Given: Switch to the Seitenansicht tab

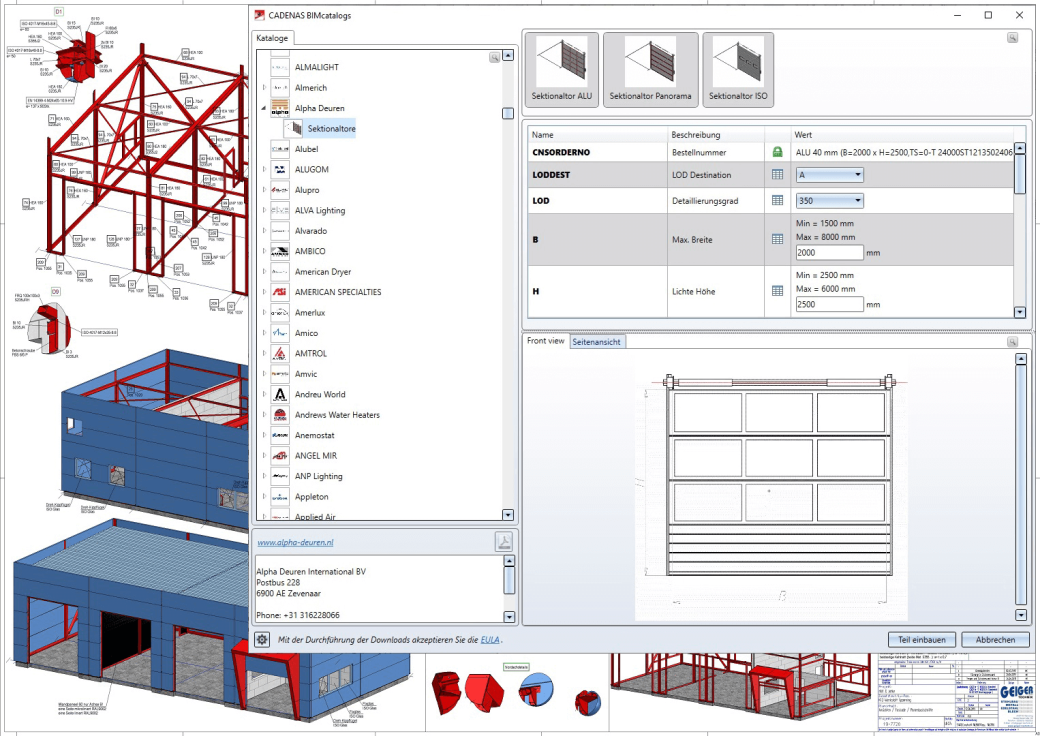Looking at the screenshot, I should point(597,341).
